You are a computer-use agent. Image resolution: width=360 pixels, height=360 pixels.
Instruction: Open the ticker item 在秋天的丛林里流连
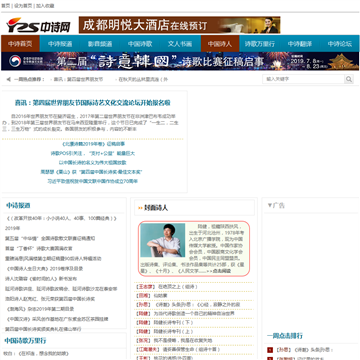(143, 80)
